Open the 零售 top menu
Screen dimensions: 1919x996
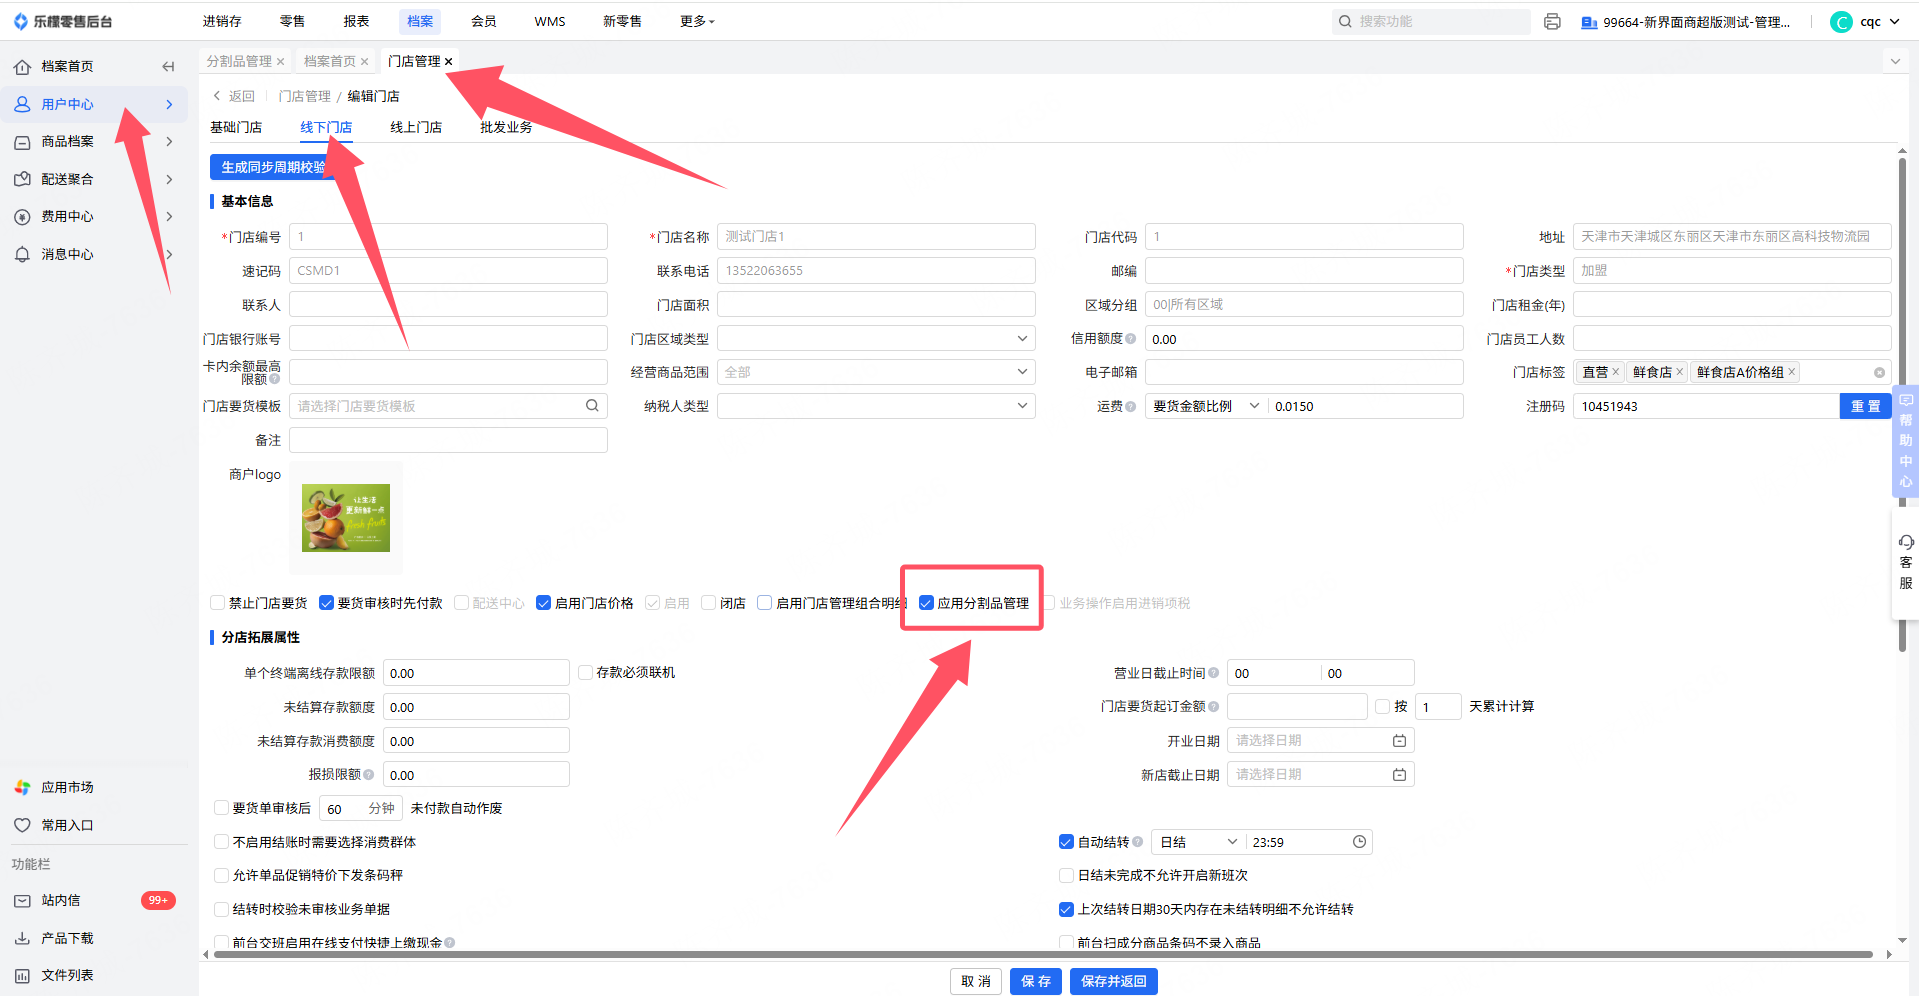click(292, 21)
